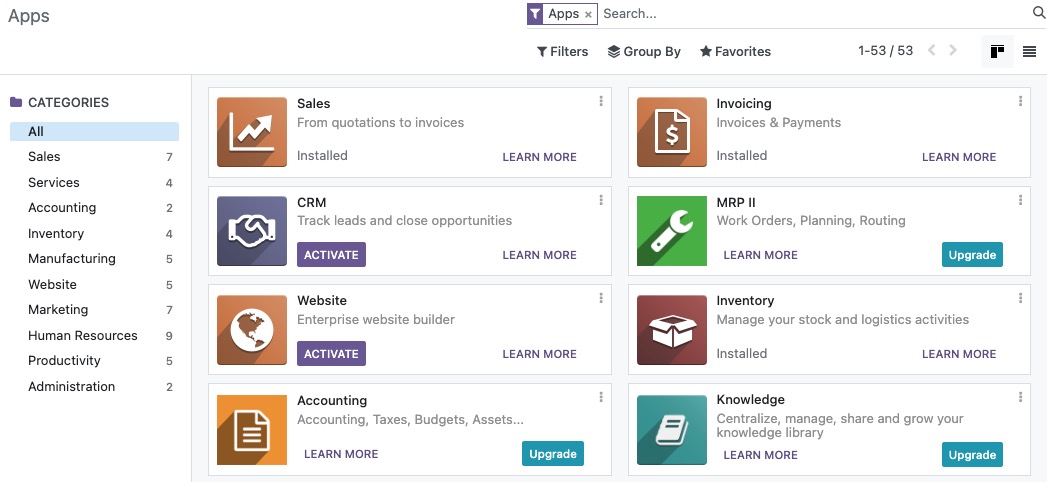Click Learn More on the CRM card

pos(540,254)
